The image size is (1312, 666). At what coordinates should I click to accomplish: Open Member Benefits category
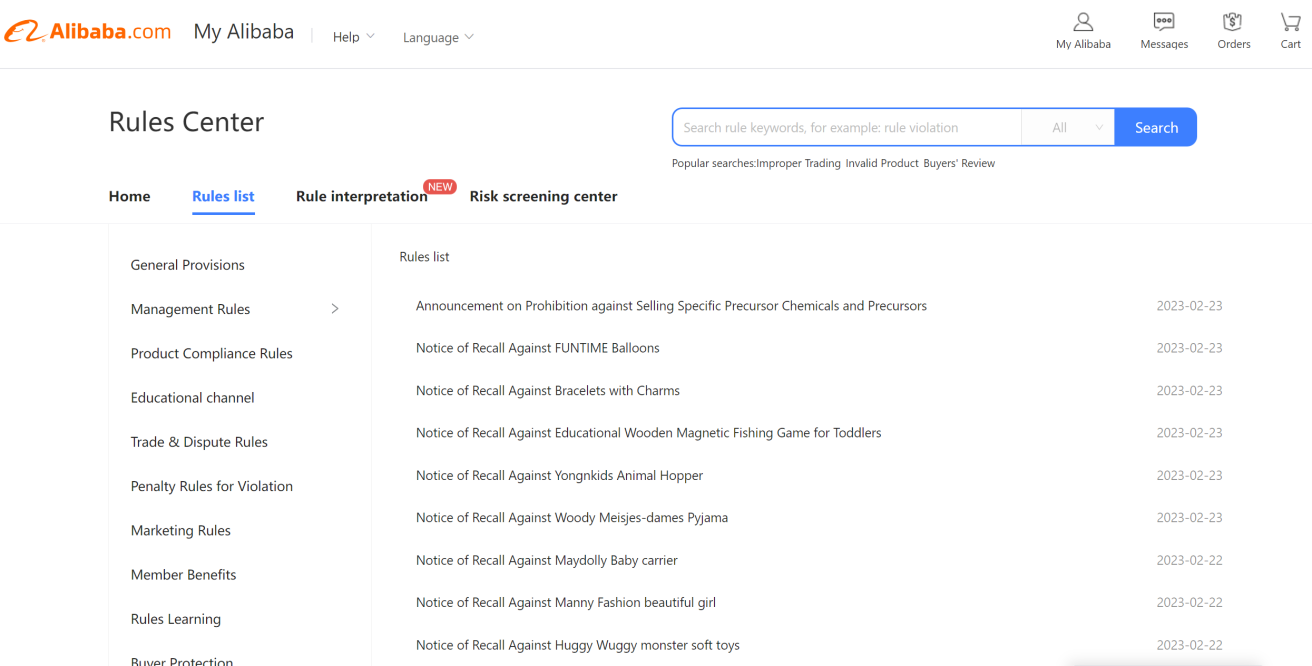click(183, 574)
